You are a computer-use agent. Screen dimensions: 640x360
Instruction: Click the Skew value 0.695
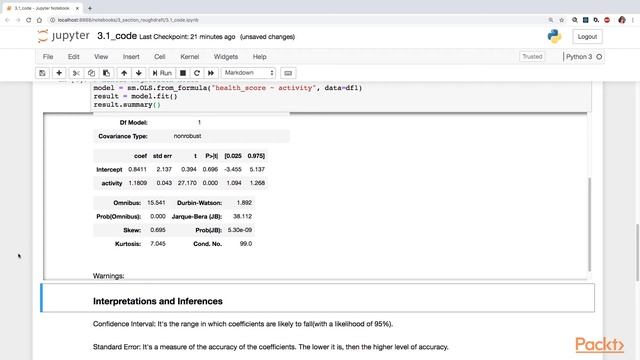pos(158,230)
